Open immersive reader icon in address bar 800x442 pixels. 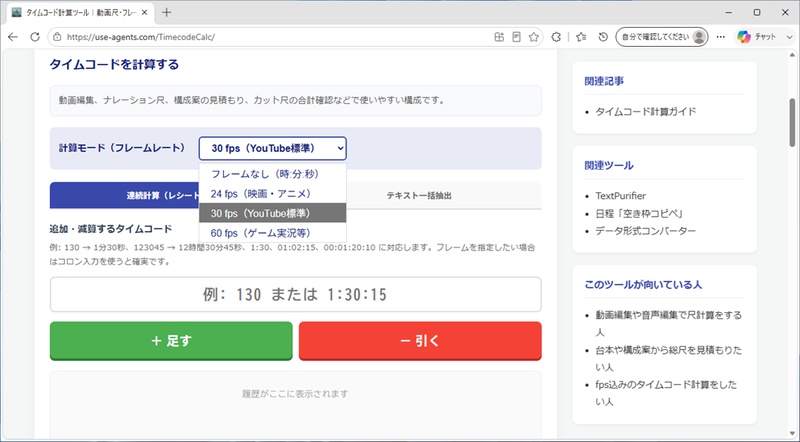point(516,37)
